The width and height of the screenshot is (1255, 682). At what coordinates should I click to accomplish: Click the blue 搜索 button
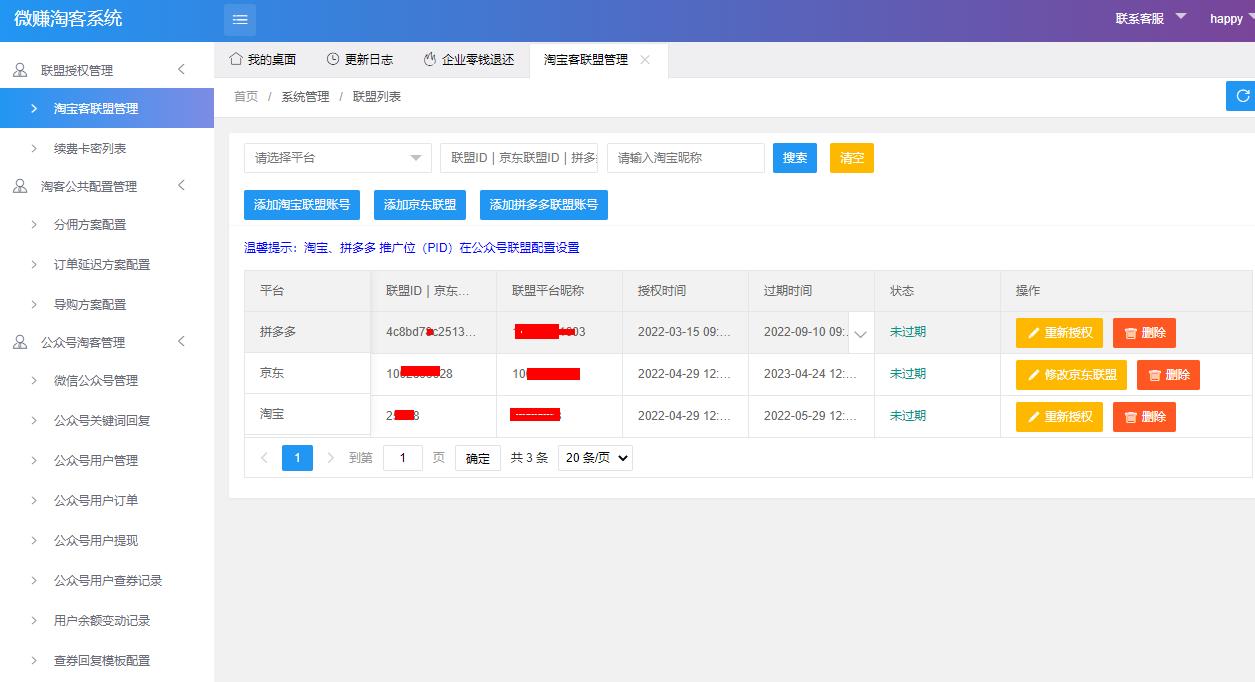795,158
